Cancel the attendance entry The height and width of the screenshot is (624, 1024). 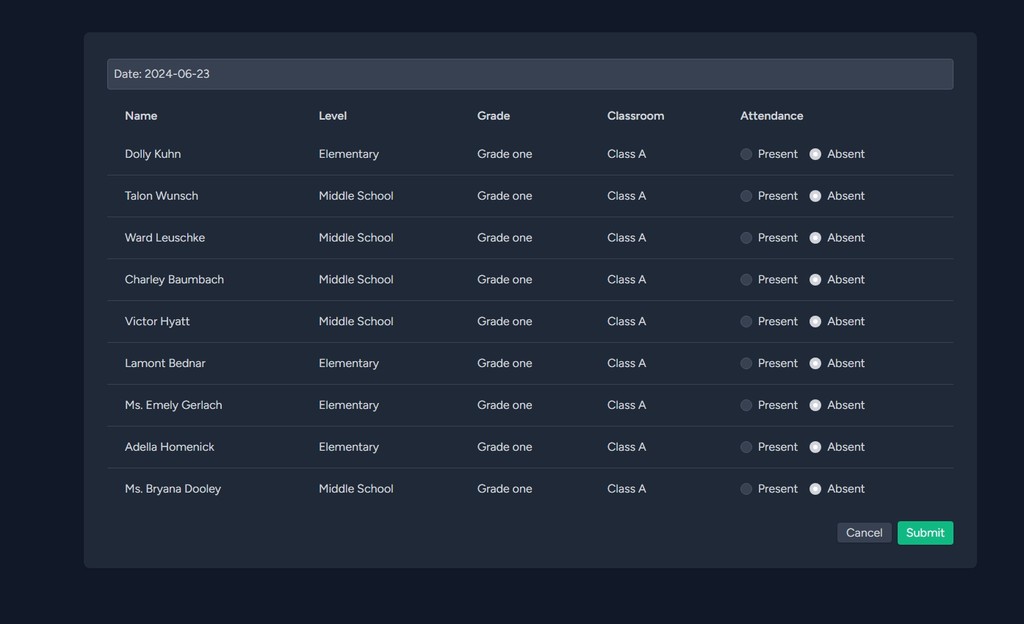864,533
